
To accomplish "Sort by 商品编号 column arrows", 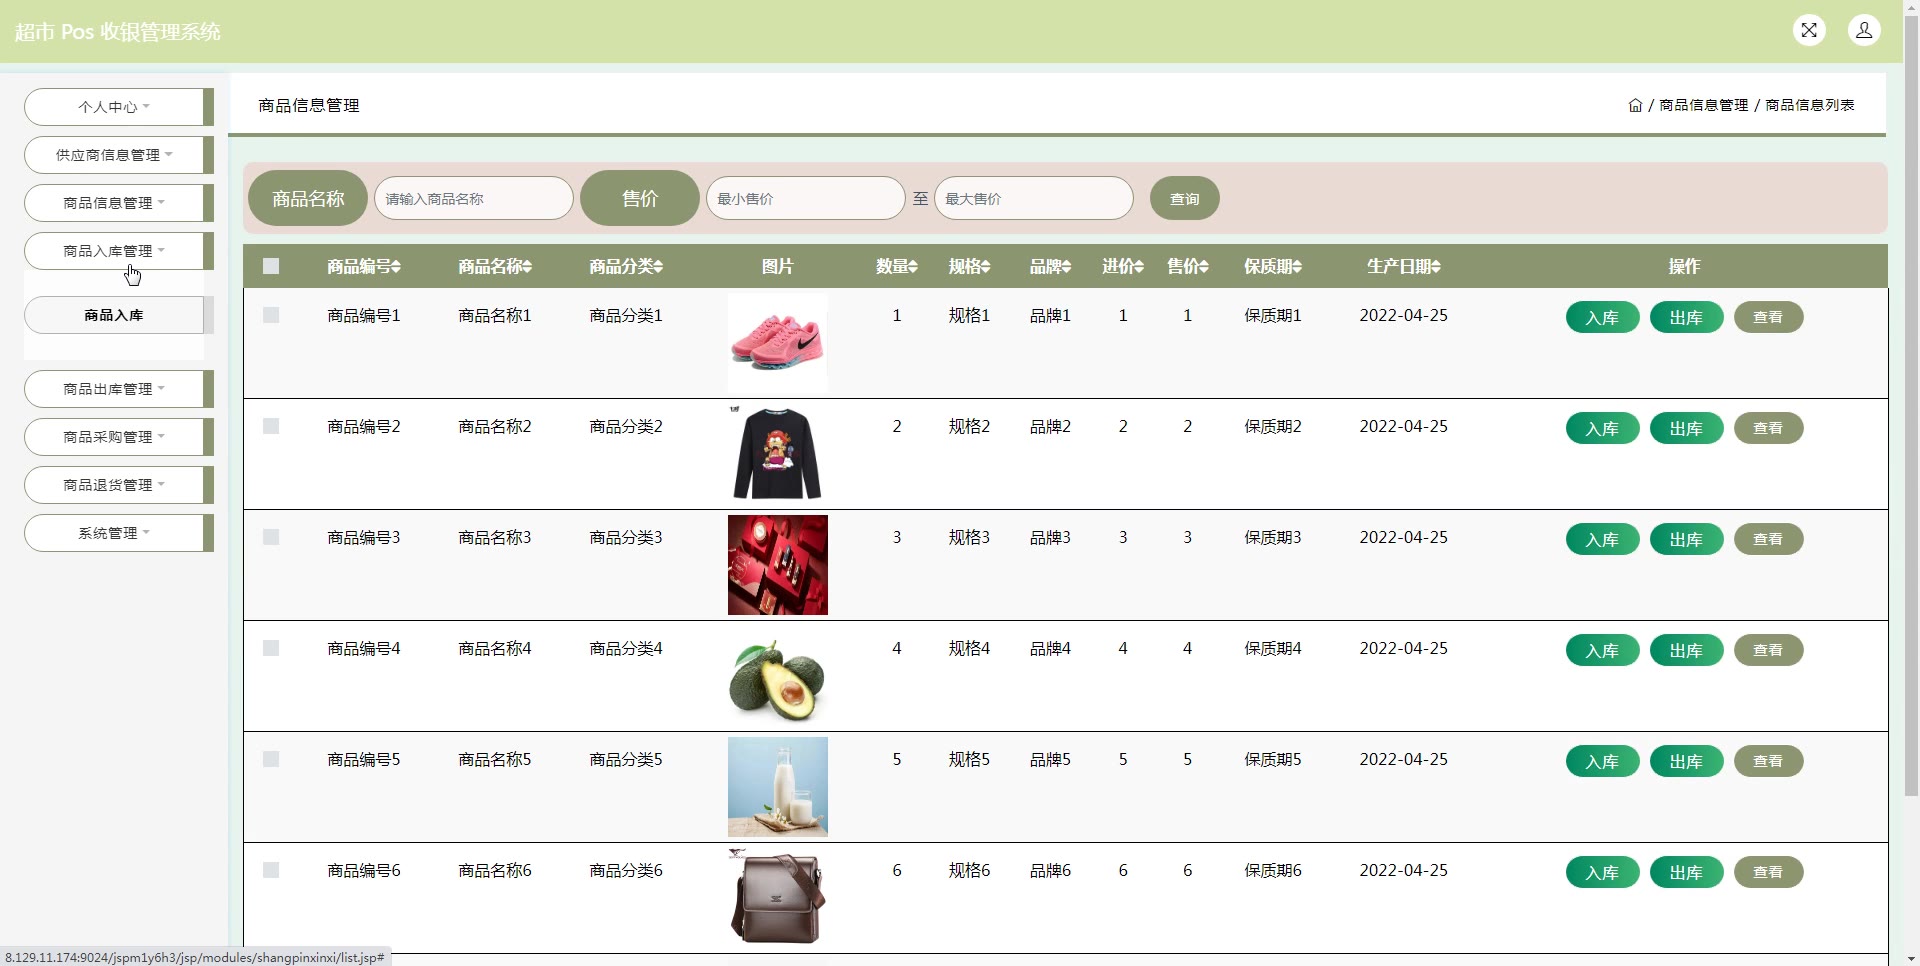I will tap(396, 266).
